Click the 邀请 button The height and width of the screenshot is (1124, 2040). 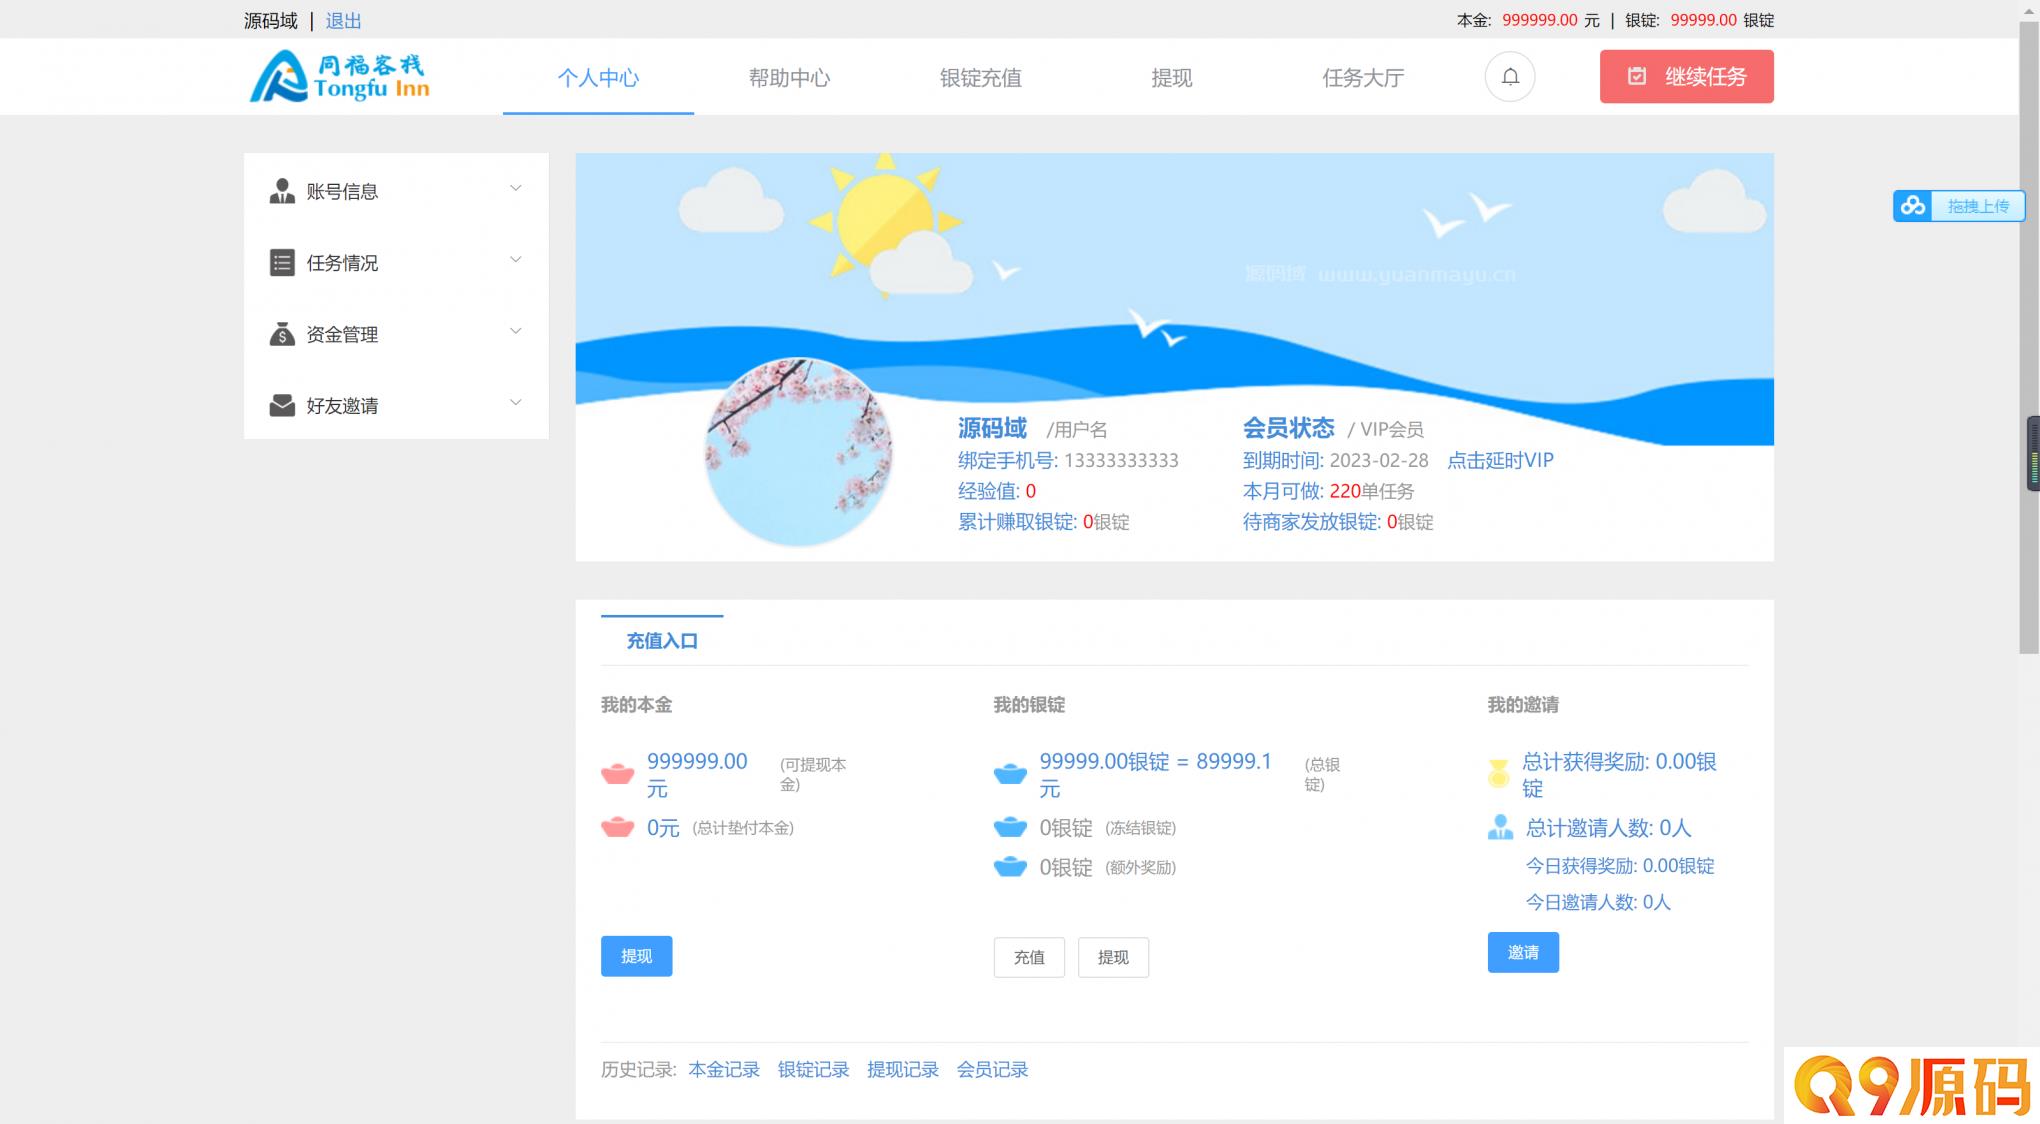click(x=1523, y=952)
